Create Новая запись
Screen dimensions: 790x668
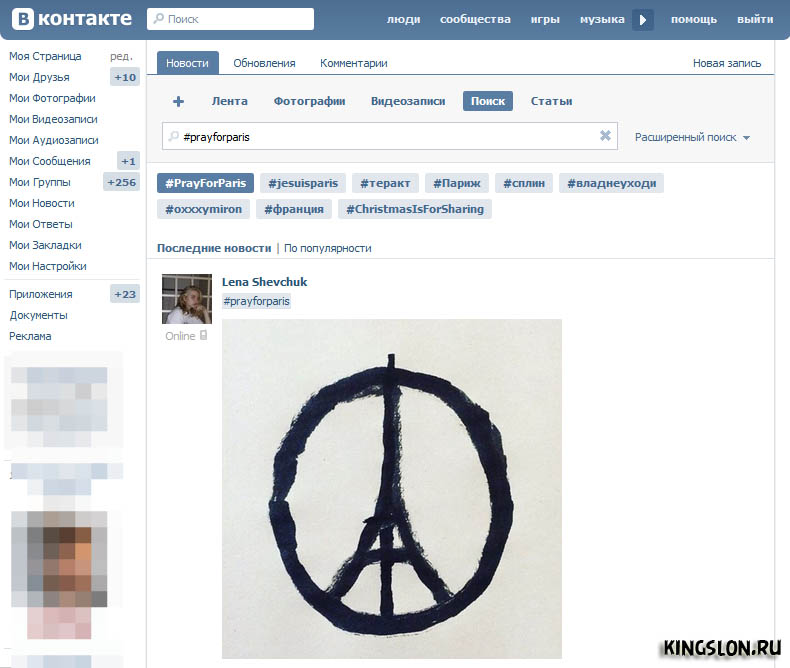[727, 63]
